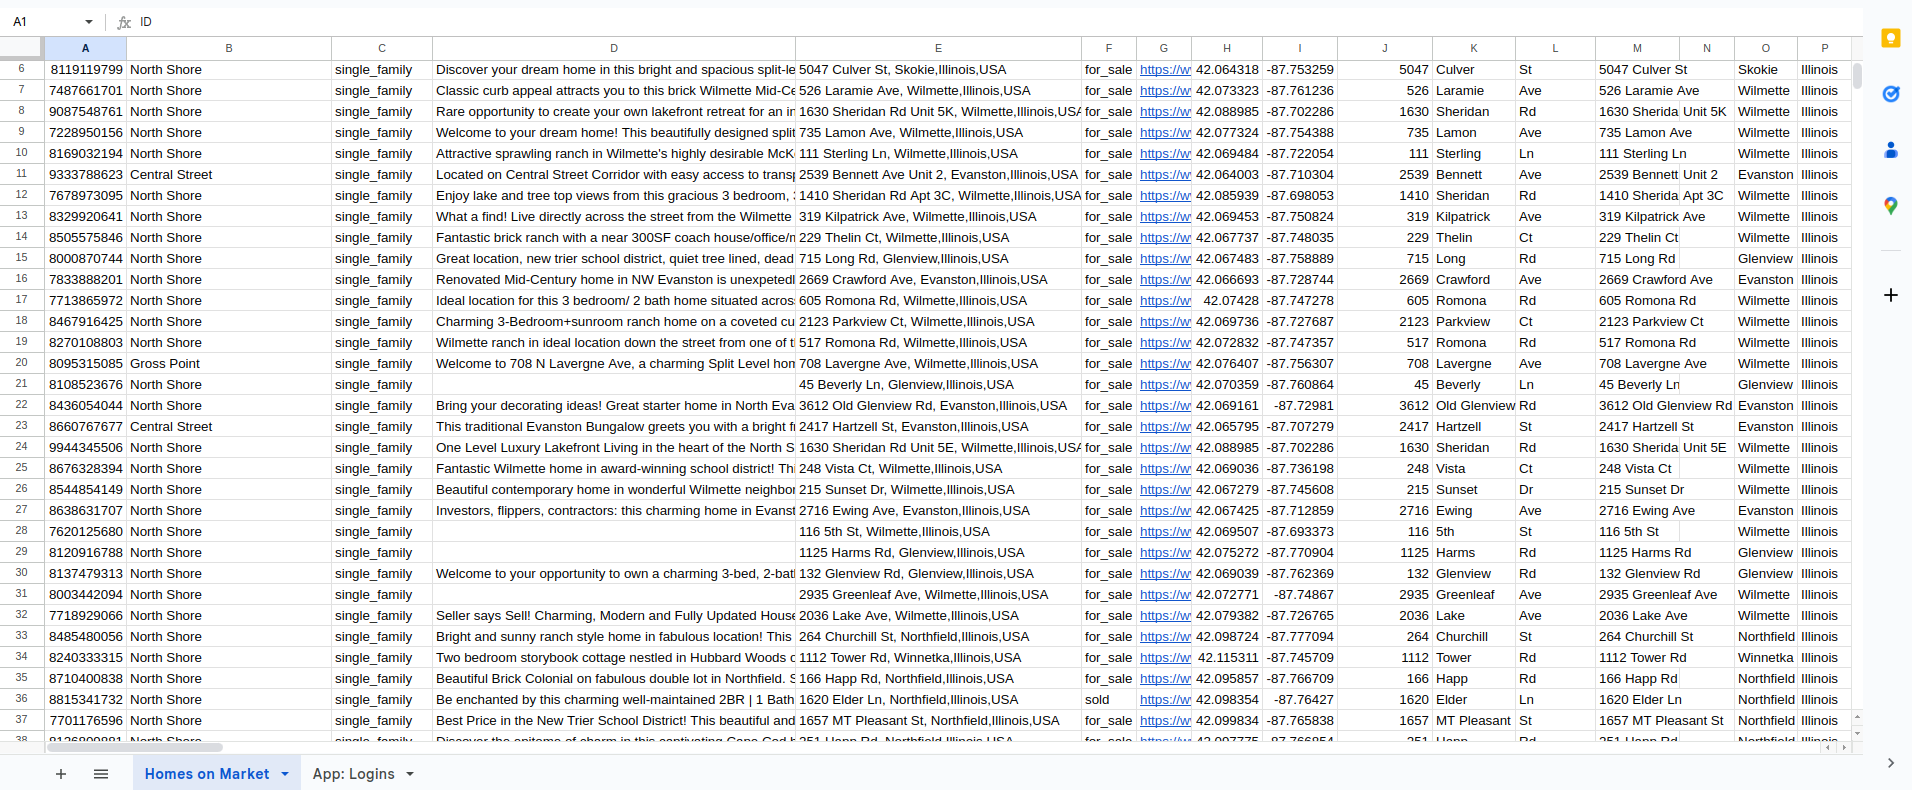
Task: Select column P header
Action: [1824, 48]
